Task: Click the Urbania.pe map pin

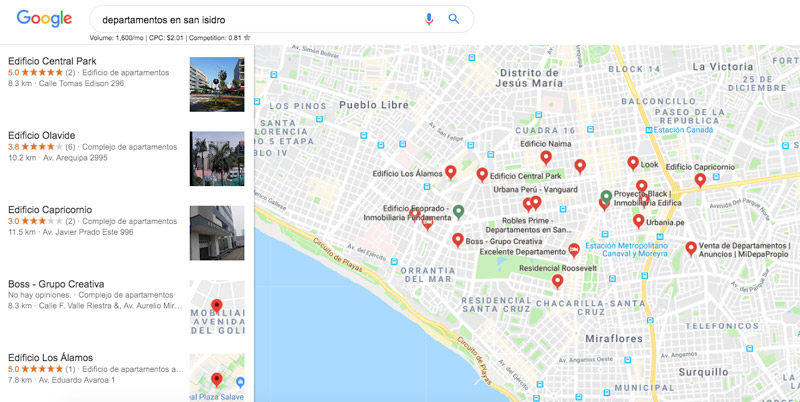Action: click(x=639, y=221)
